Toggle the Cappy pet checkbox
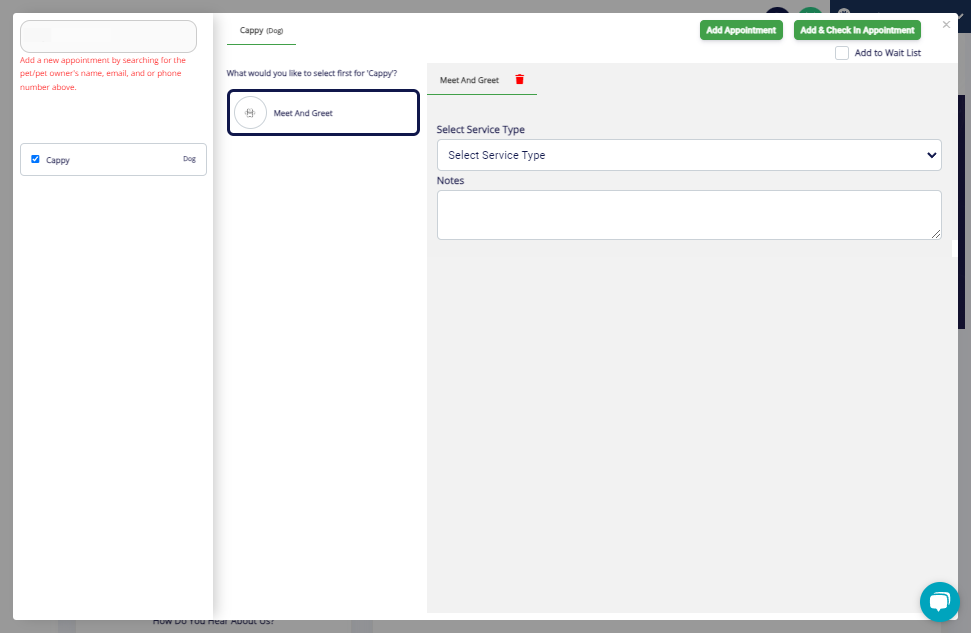Screen dimensions: 971x633 pyautogui.click(x=35, y=159)
